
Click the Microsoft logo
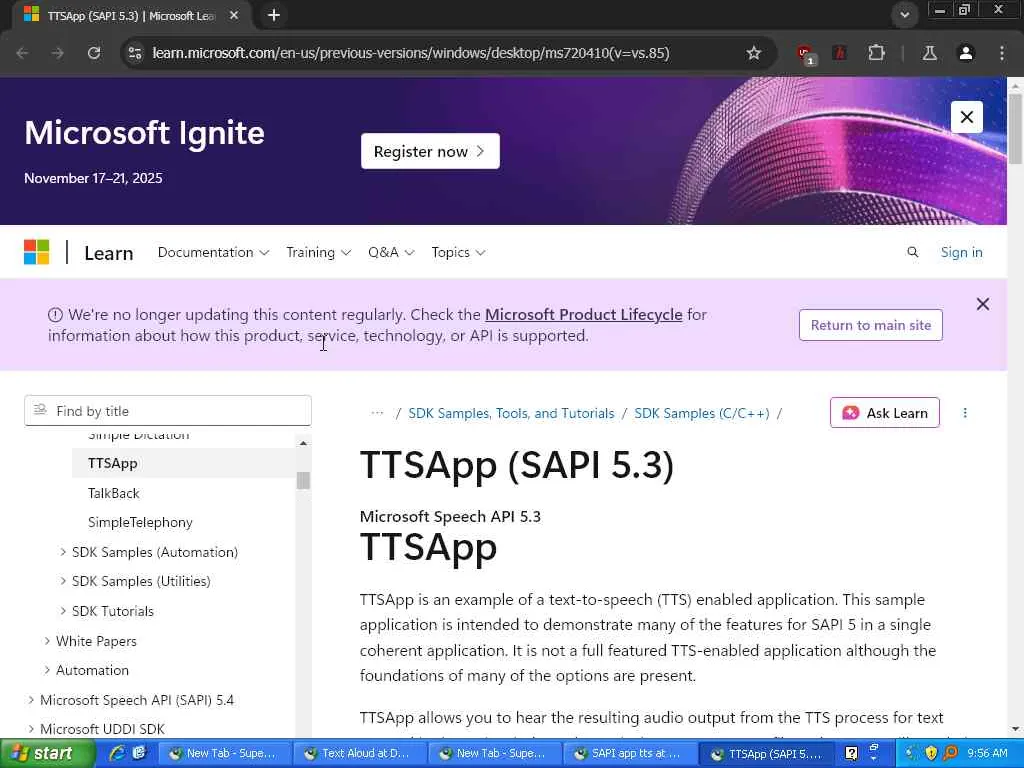[x=37, y=252]
